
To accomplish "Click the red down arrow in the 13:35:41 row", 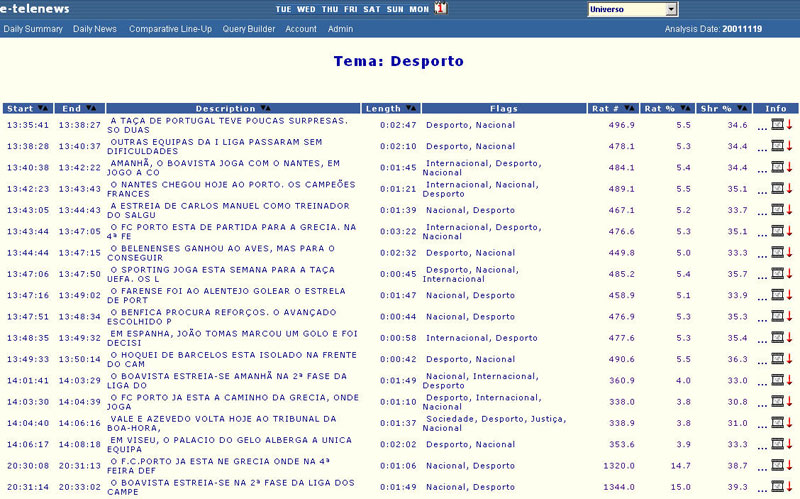I will coord(789,124).
